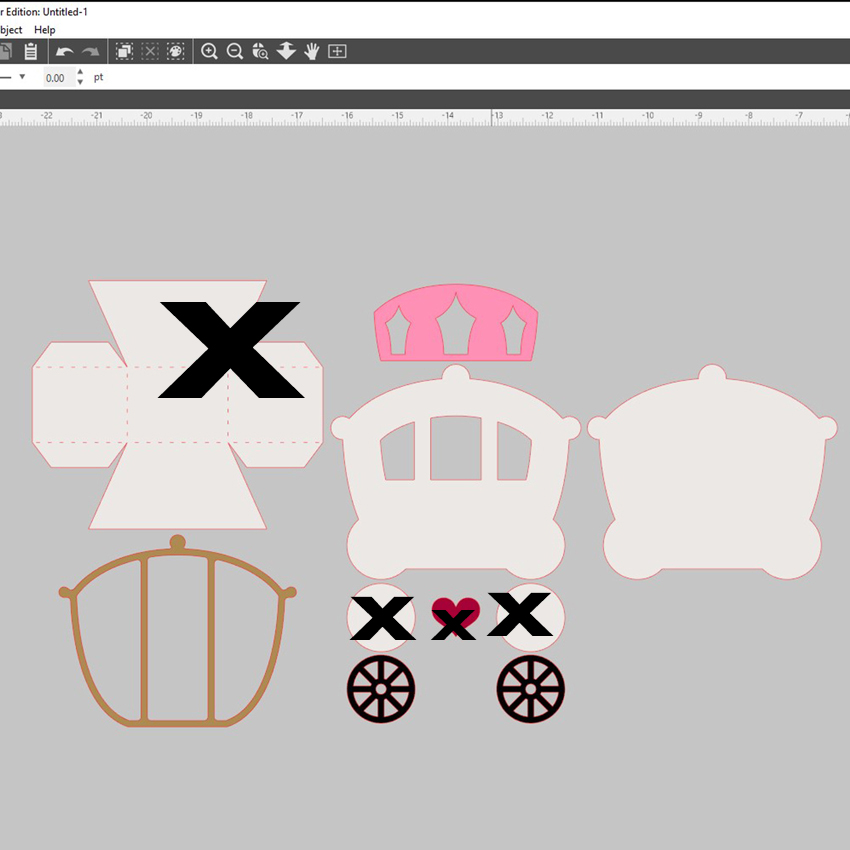Select by color using palette icon
The height and width of the screenshot is (850, 850).
coord(175,51)
